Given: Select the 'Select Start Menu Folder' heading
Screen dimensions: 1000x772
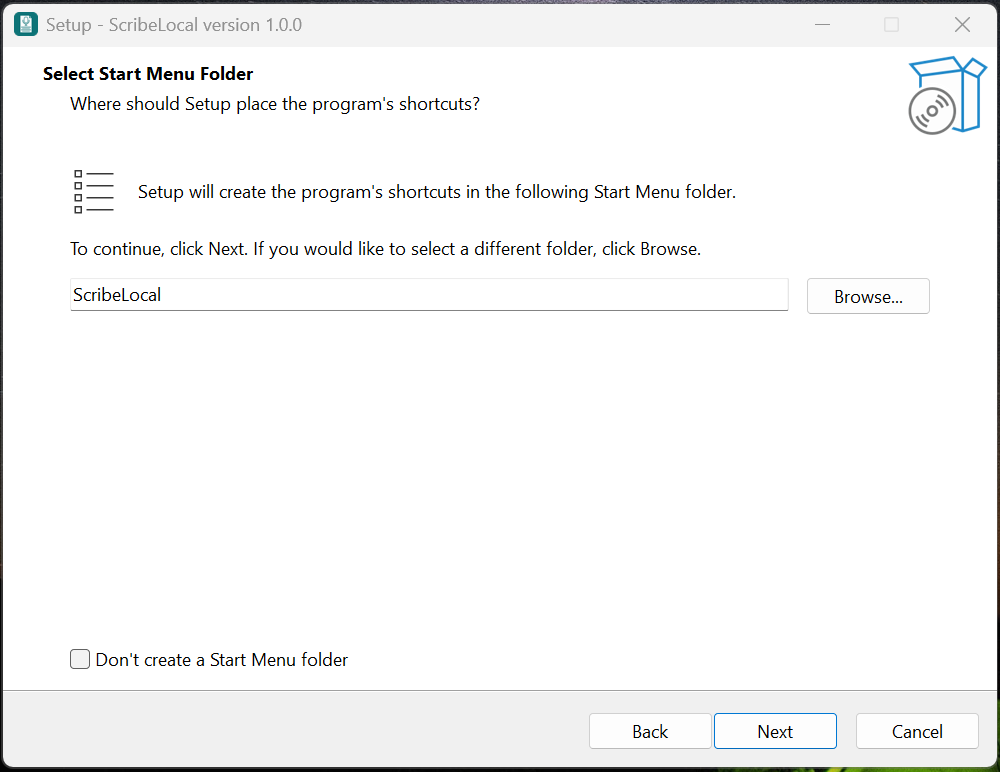Looking at the screenshot, I should click(147, 74).
